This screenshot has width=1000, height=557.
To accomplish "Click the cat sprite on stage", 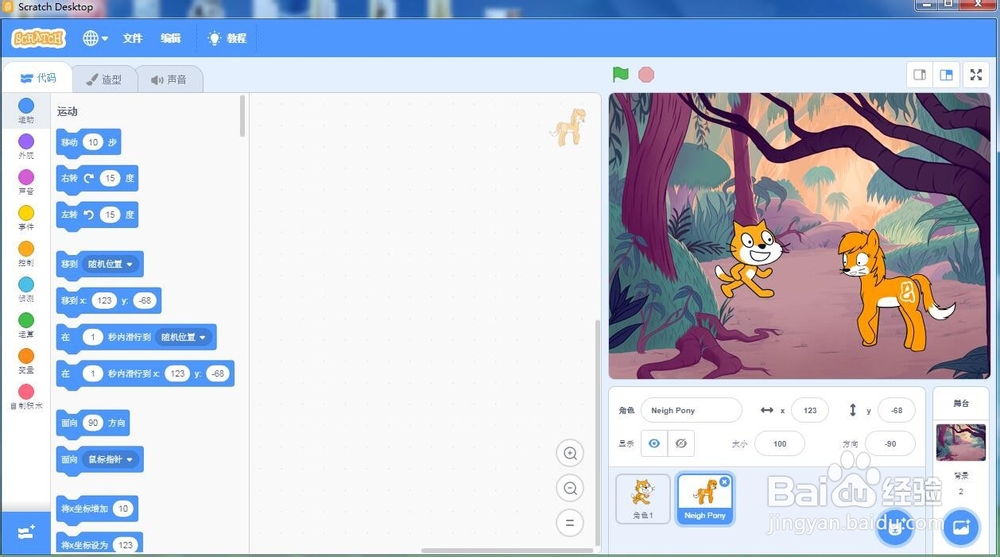I will [x=751, y=258].
